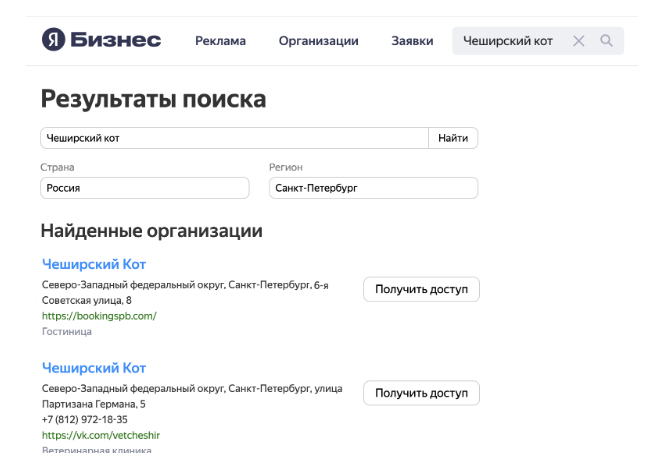Open Чеширский Кот hotel organization link

pos(94,264)
